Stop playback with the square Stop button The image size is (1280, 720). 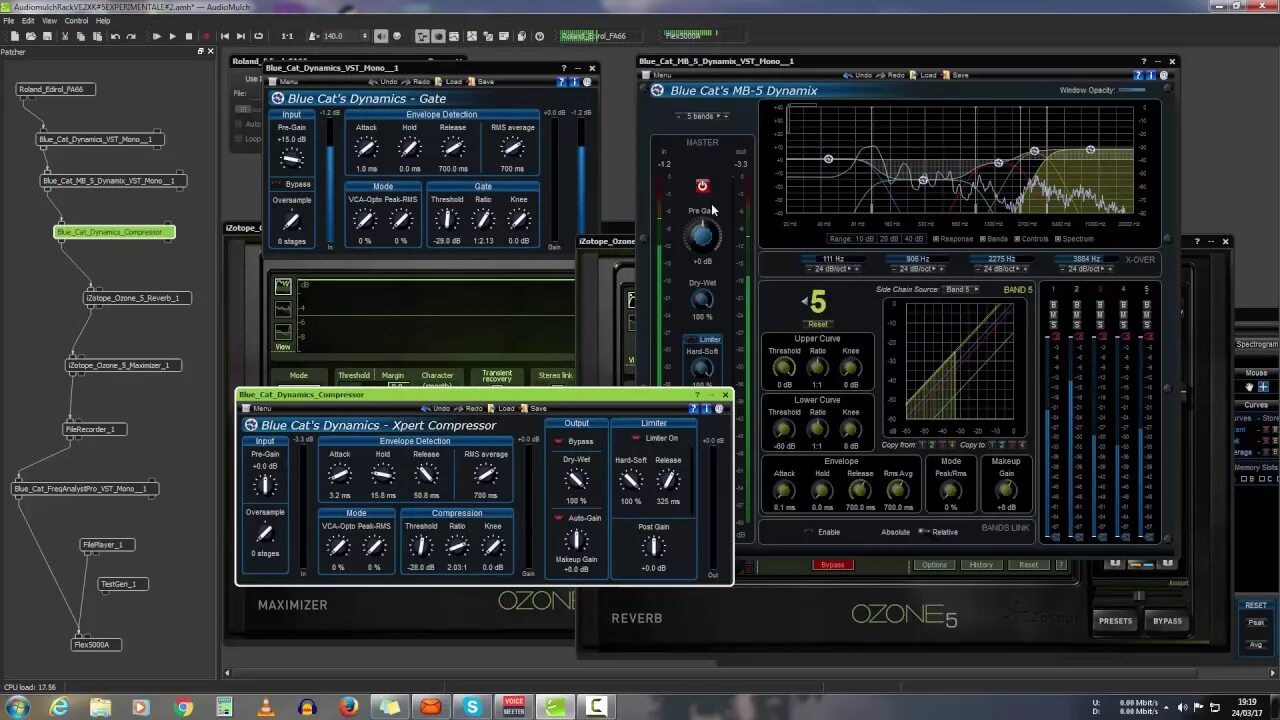[x=189, y=36]
